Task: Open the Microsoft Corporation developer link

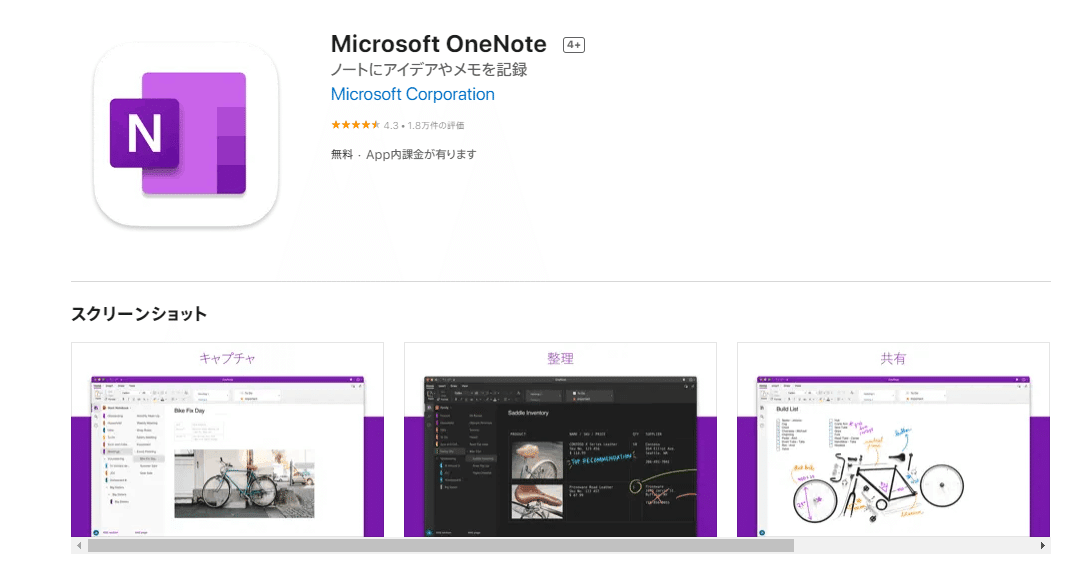Action: [x=412, y=94]
